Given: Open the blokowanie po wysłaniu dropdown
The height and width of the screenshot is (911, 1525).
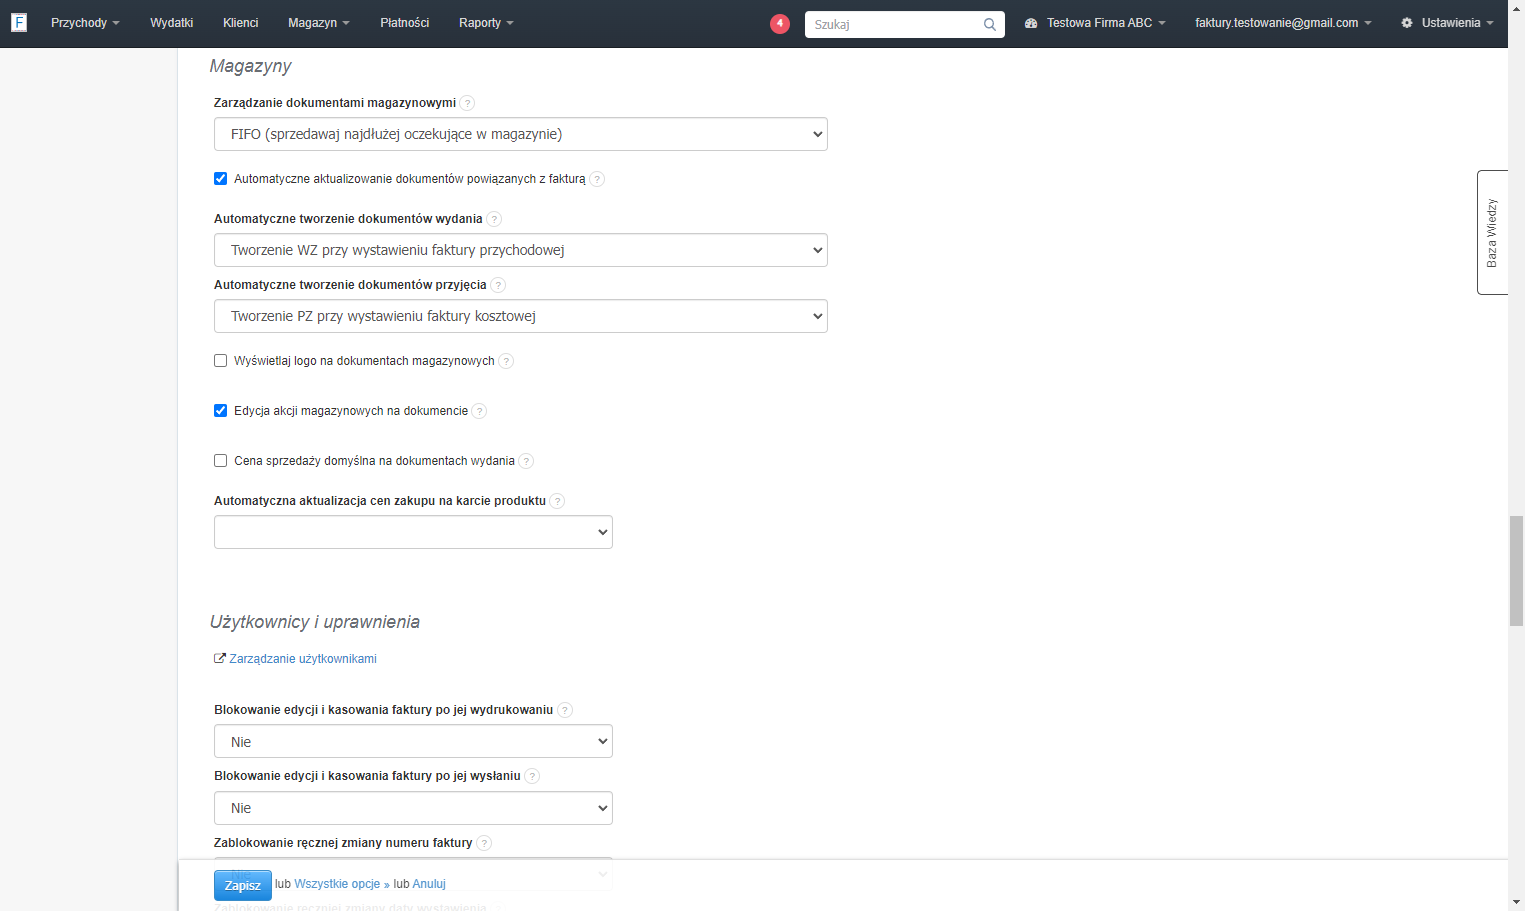Looking at the screenshot, I should [413, 808].
